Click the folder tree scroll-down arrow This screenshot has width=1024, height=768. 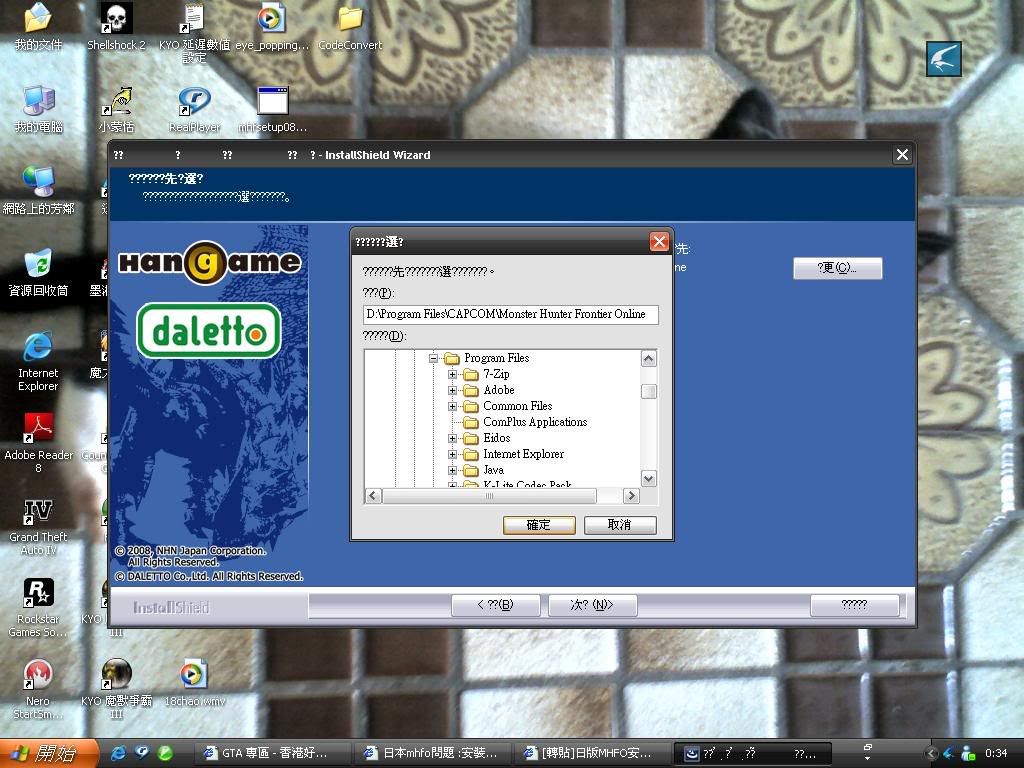648,479
